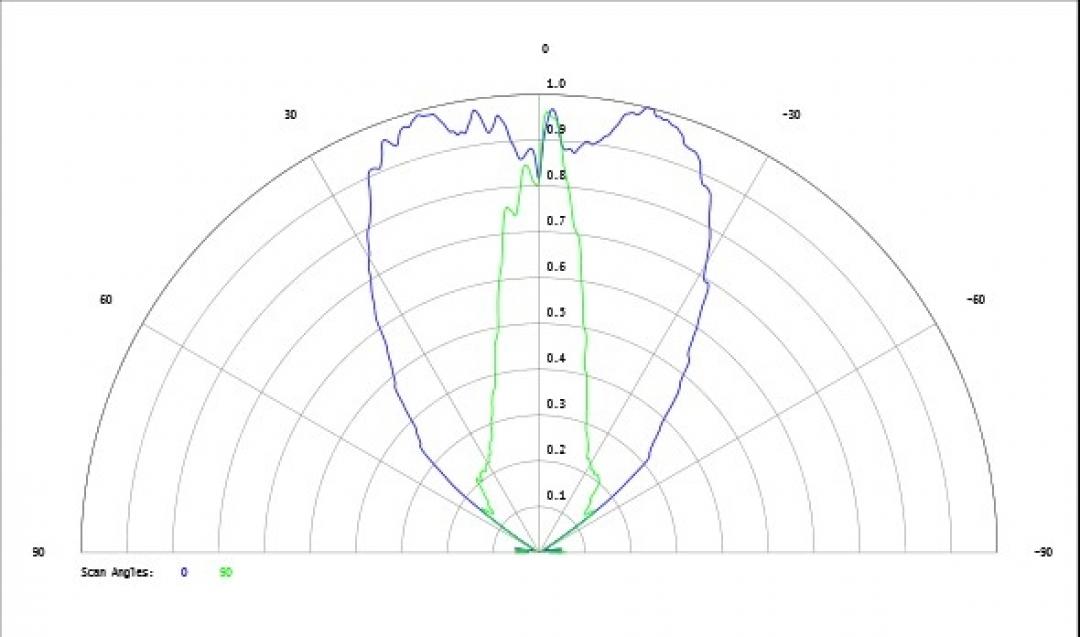
Task: Click the 0.1 radial axis label
Action: [x=556, y=495]
